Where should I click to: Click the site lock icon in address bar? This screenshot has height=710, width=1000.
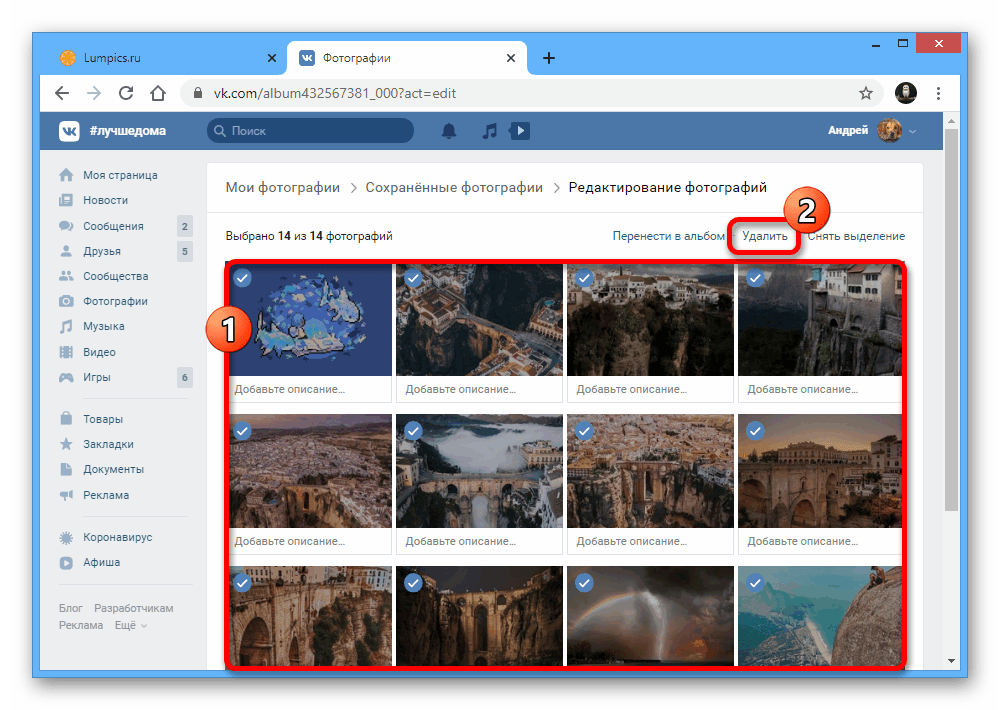click(x=198, y=93)
